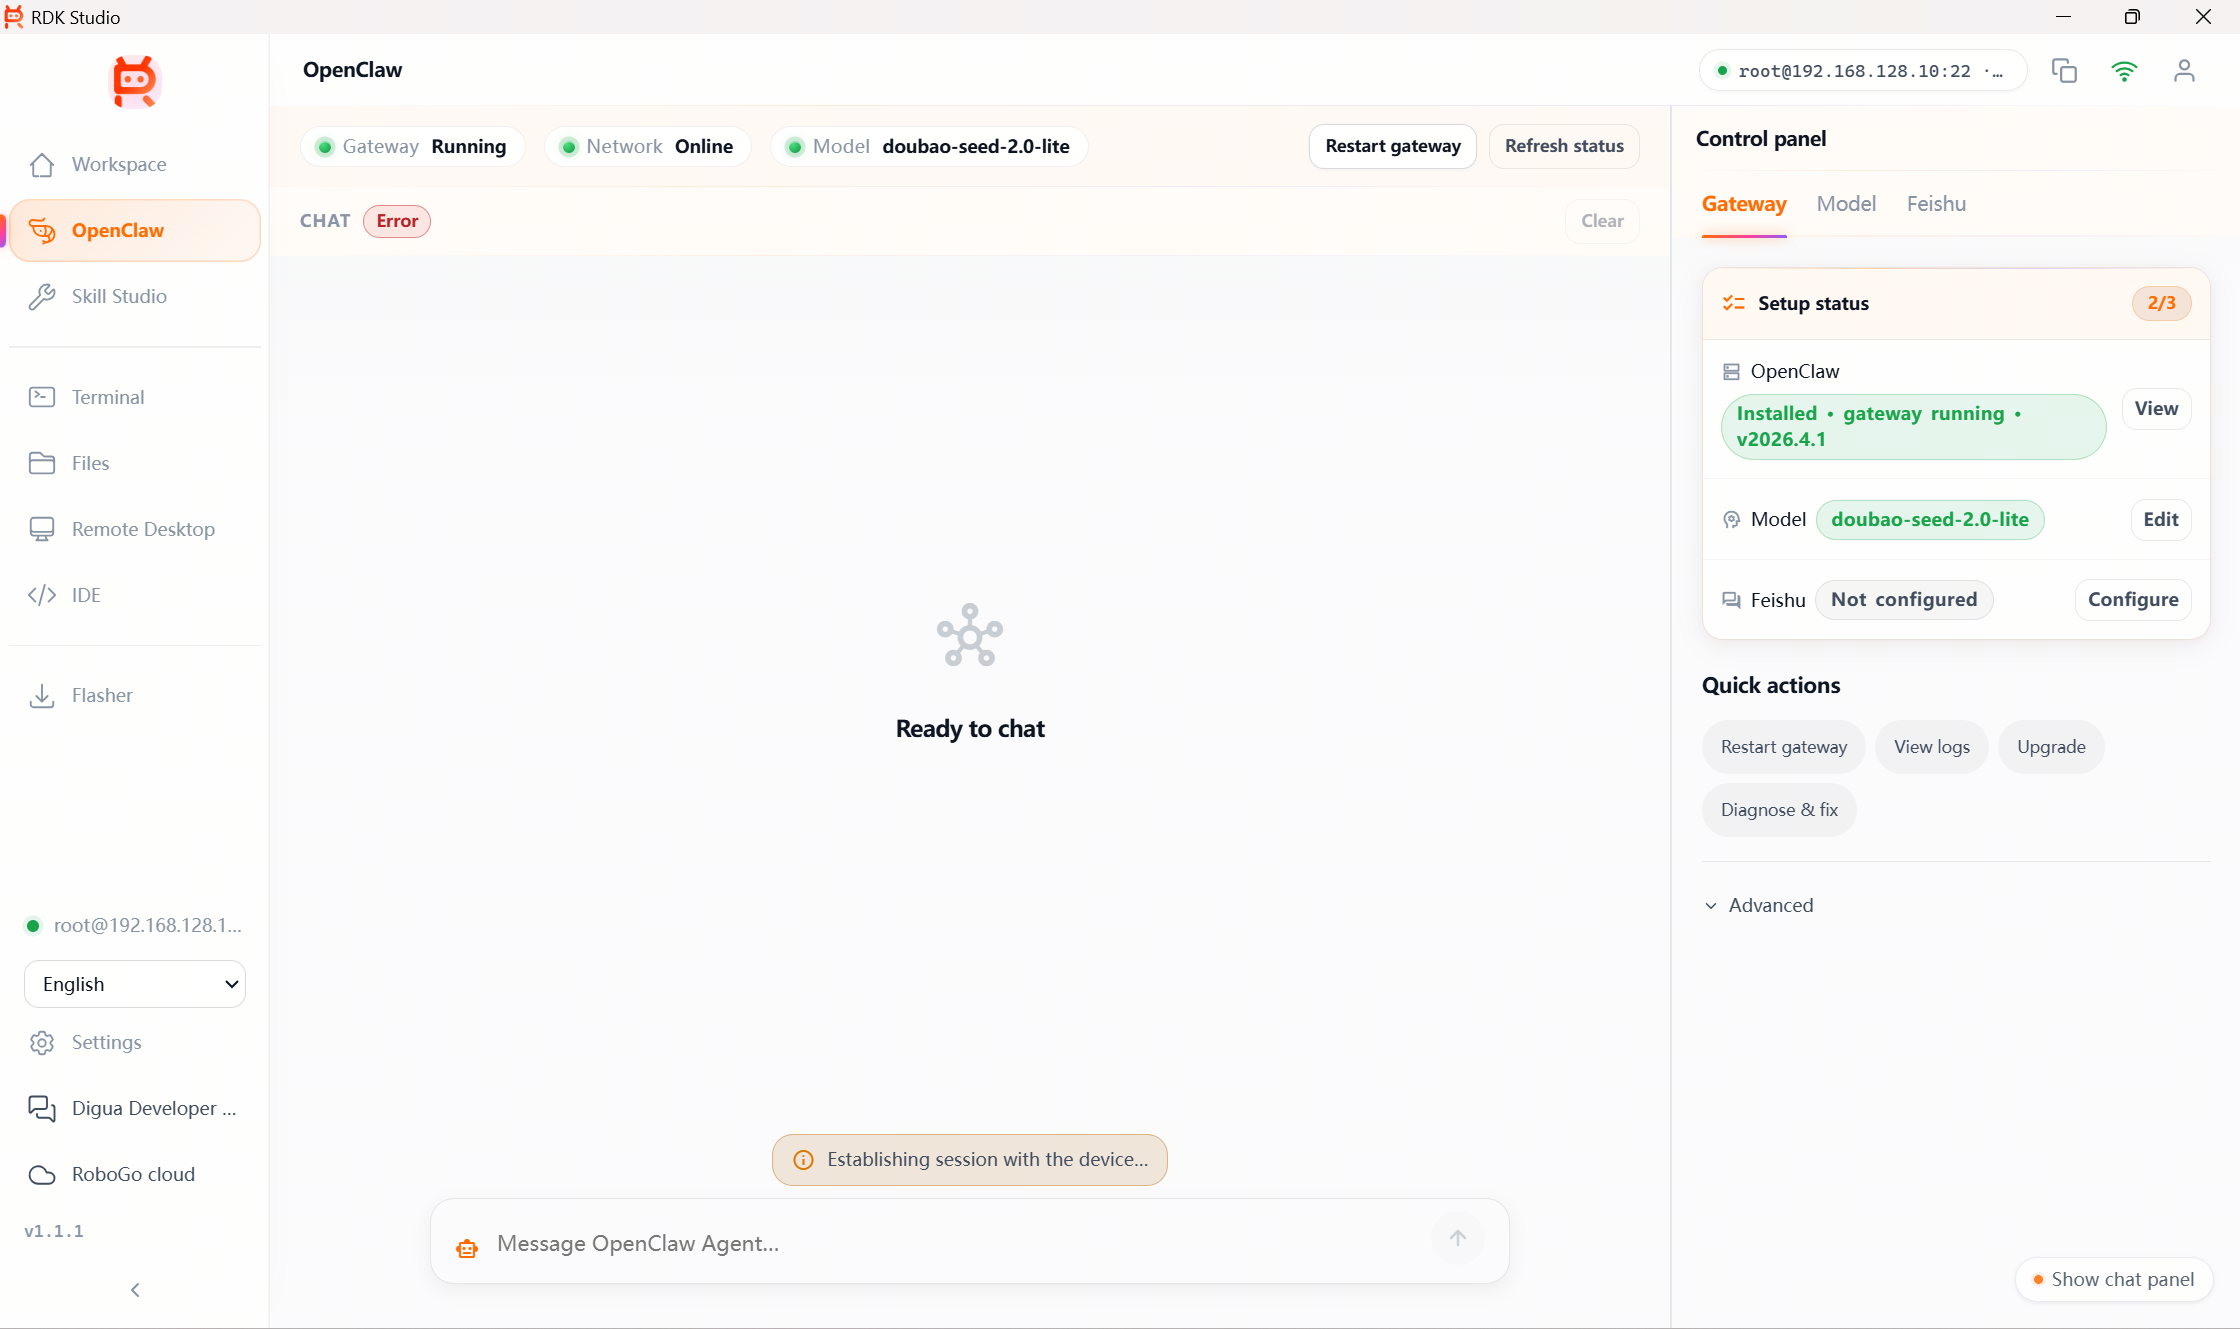Click the Network Online status pill
This screenshot has width=2240, height=1329.
pos(647,147)
